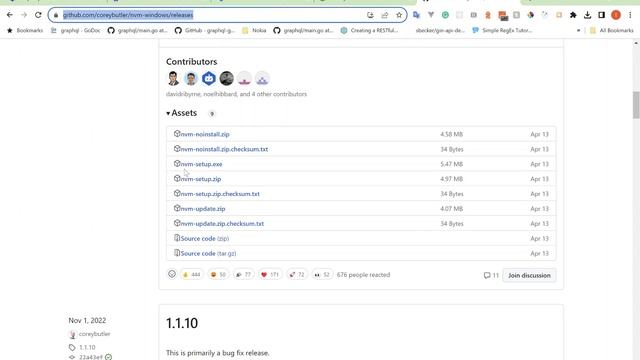Download nvm-setup.zip
Viewport: 640px width, 360px height.
pos(201,179)
